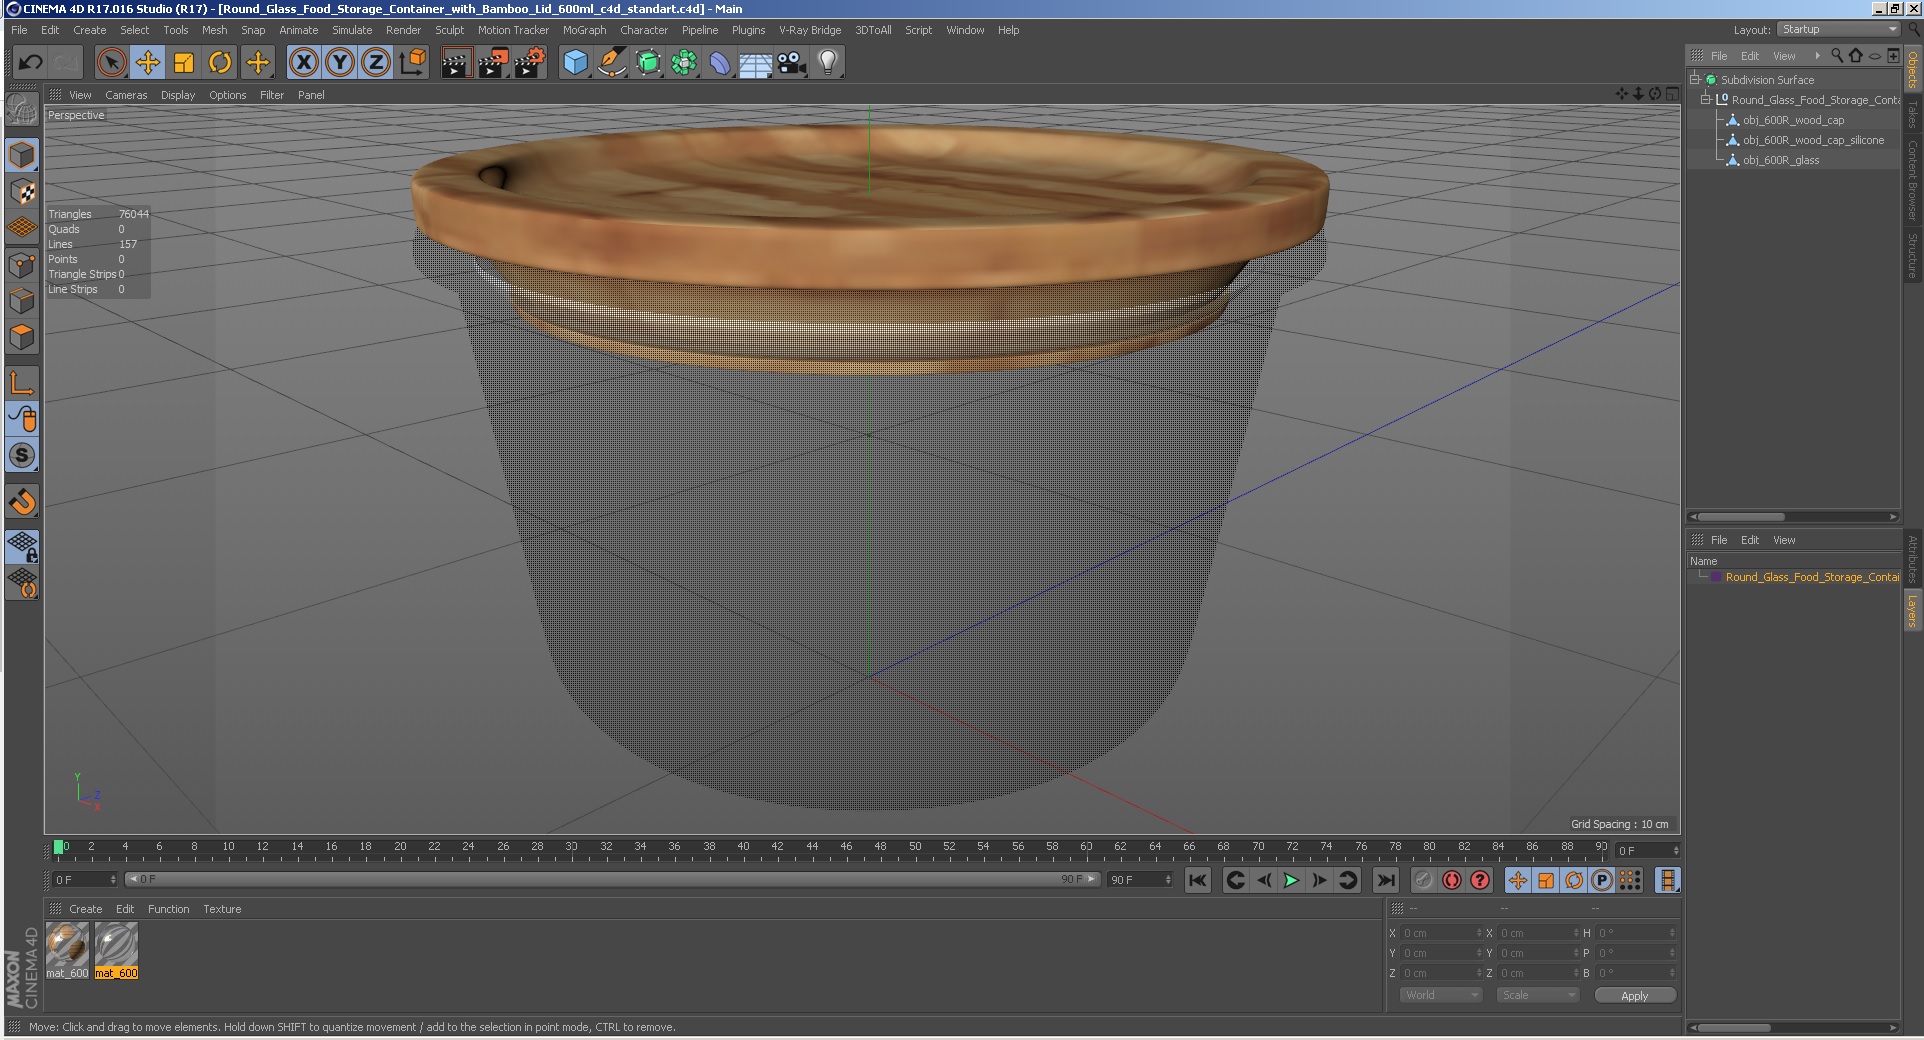Toggle X axis lock
Viewport: 1924px width, 1040px height.
click(x=304, y=63)
